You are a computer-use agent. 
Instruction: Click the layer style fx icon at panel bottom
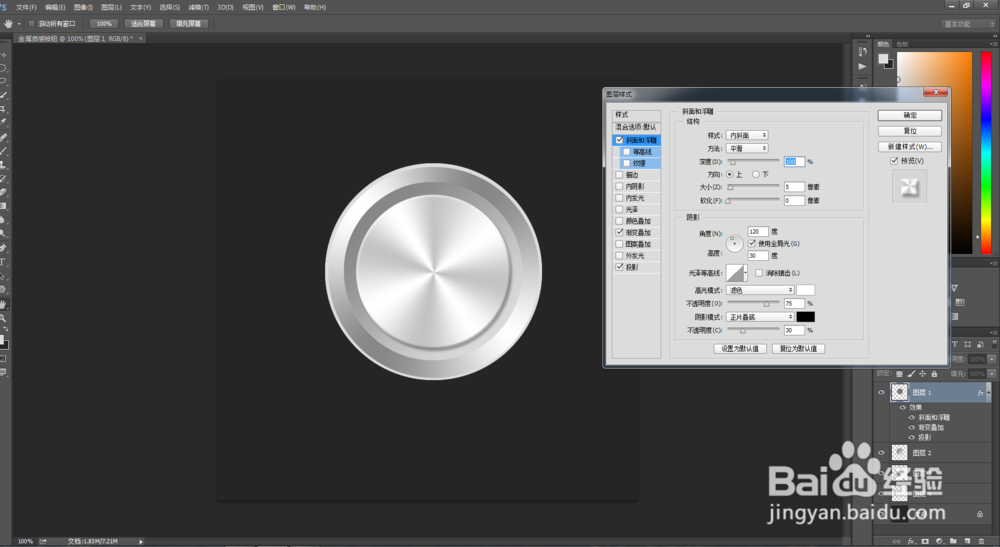tap(911, 541)
